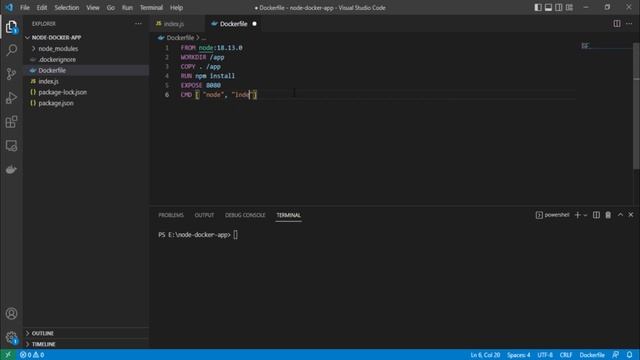The height and width of the screenshot is (360, 640).
Task: Select the TERMINAL panel tab
Action: [288, 215]
